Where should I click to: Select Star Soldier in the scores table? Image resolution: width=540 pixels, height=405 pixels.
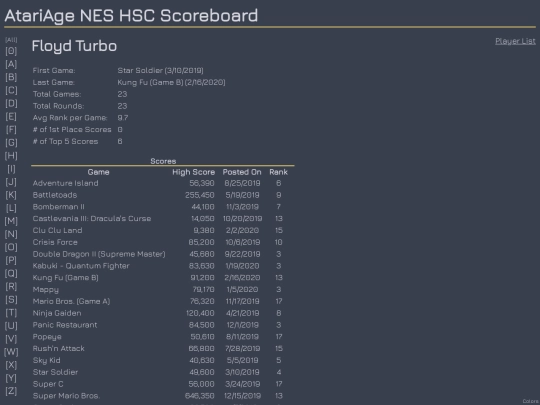pos(55,372)
